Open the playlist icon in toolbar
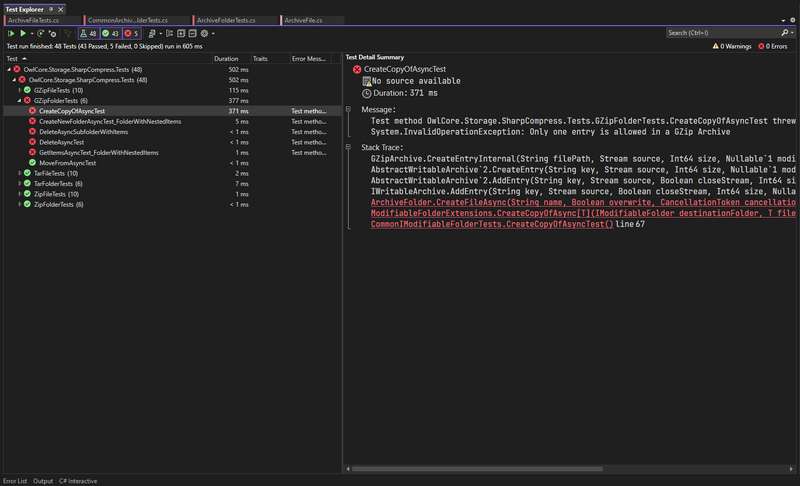Viewport: 800px width, 486px height. [x=152, y=33]
